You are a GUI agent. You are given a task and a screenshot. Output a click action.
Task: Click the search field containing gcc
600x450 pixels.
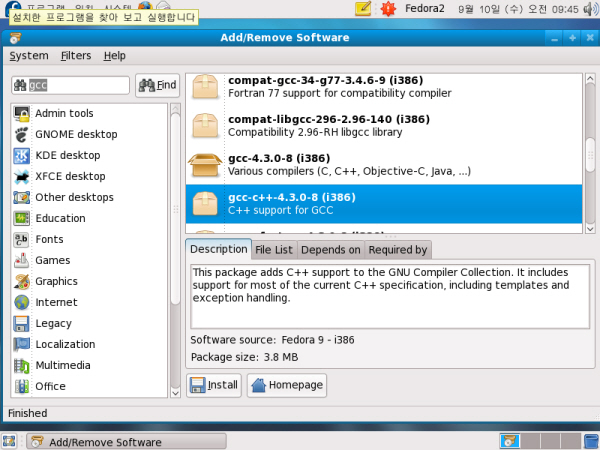[70, 85]
